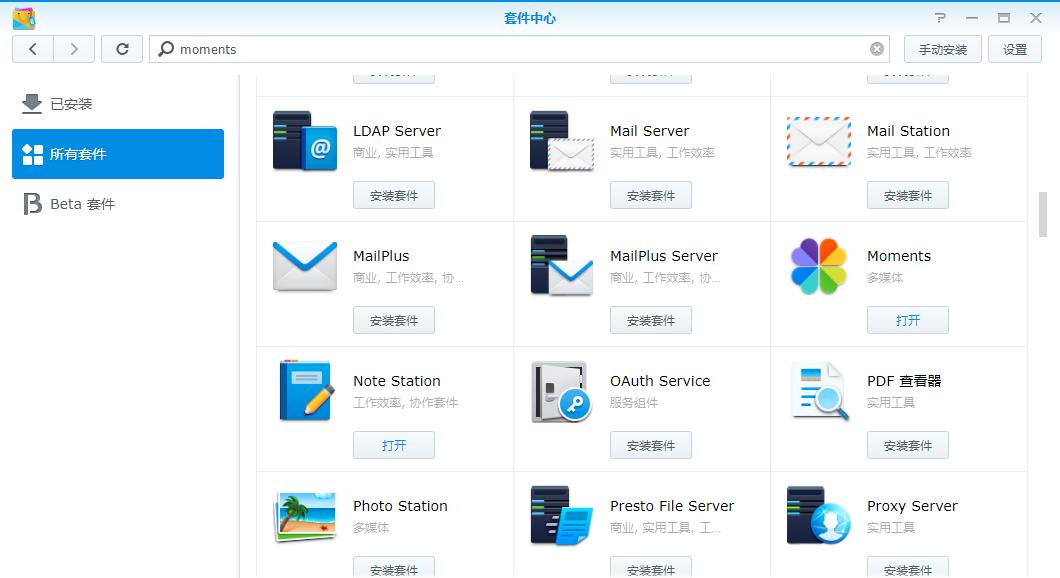Click the LDAP Server package icon
Screen dimensions: 1060x578
click(x=305, y=141)
